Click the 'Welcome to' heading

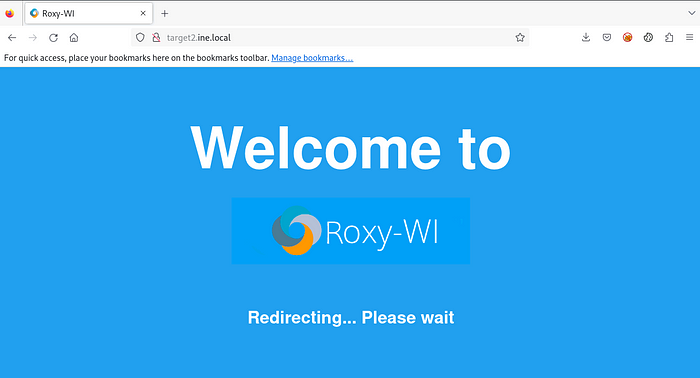click(x=350, y=148)
